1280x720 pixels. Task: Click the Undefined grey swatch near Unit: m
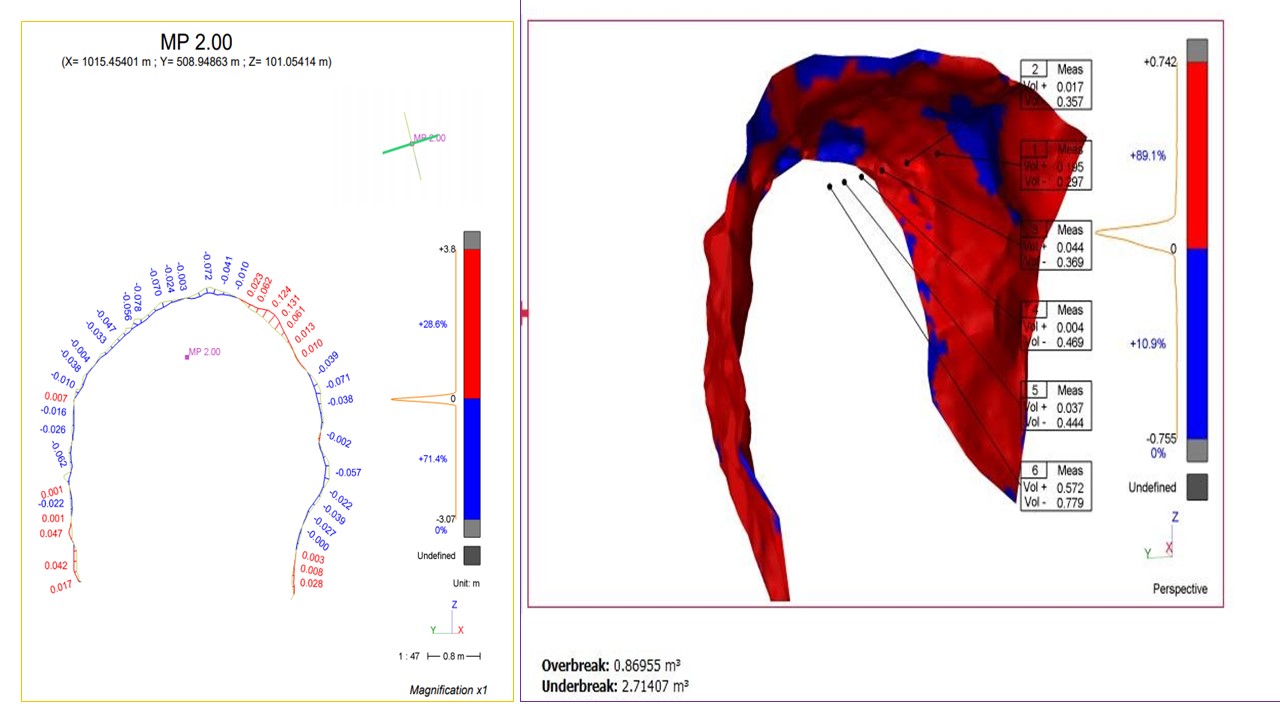tap(471, 555)
